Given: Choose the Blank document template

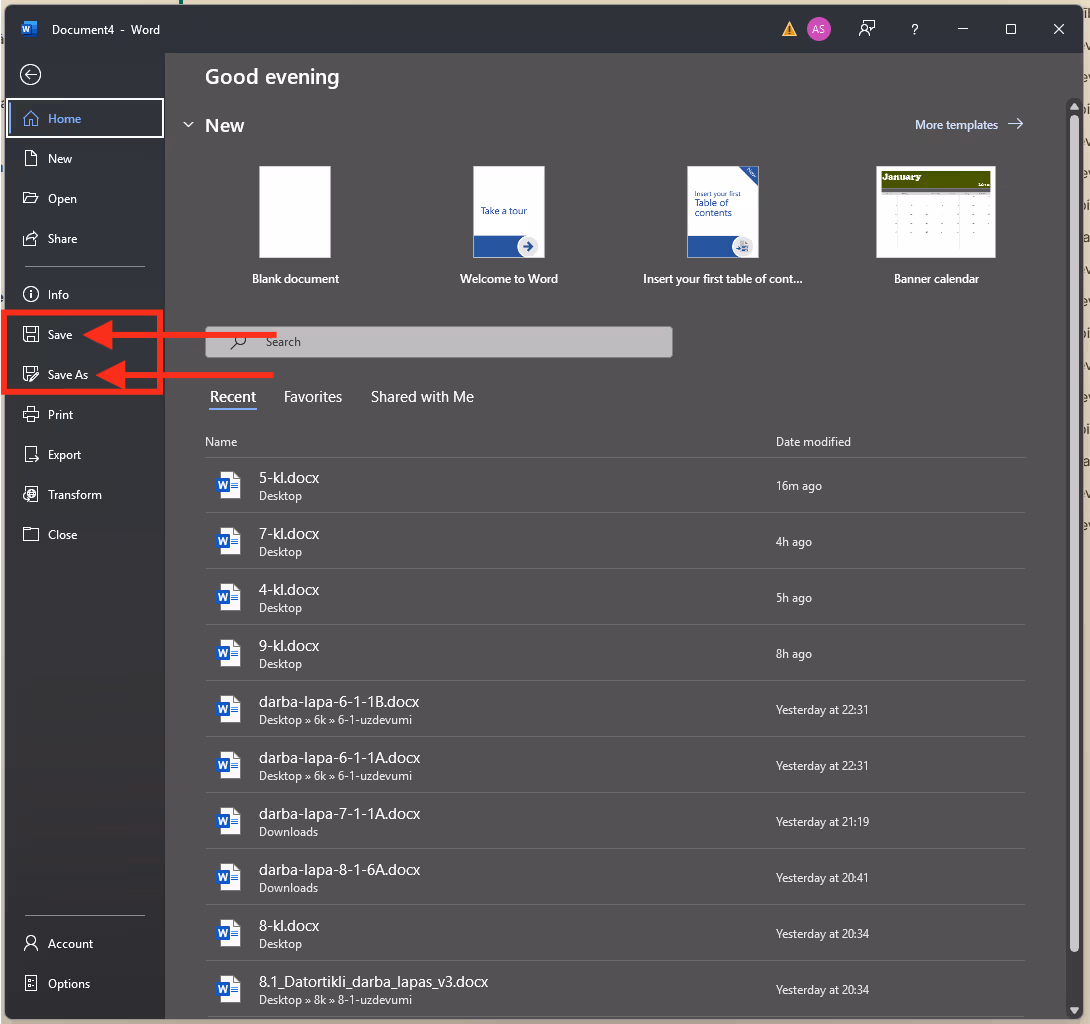Looking at the screenshot, I should click(295, 212).
